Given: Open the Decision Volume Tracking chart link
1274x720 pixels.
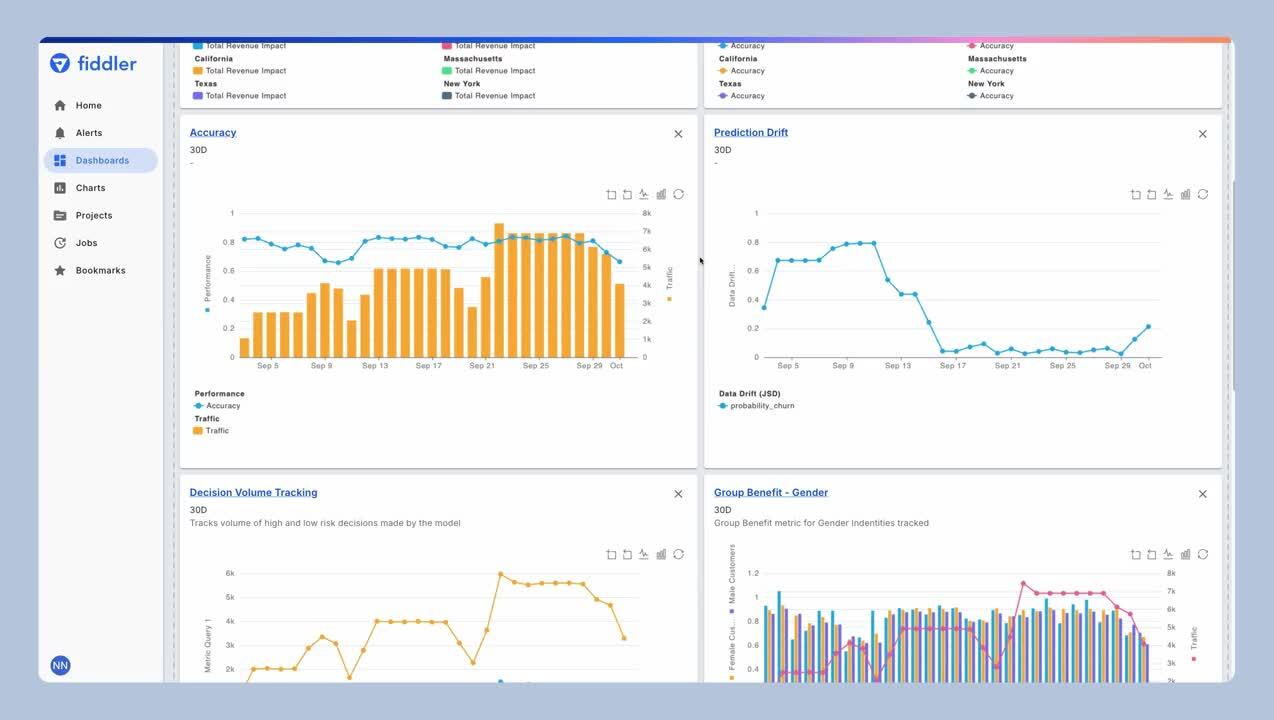Looking at the screenshot, I should tap(253, 492).
